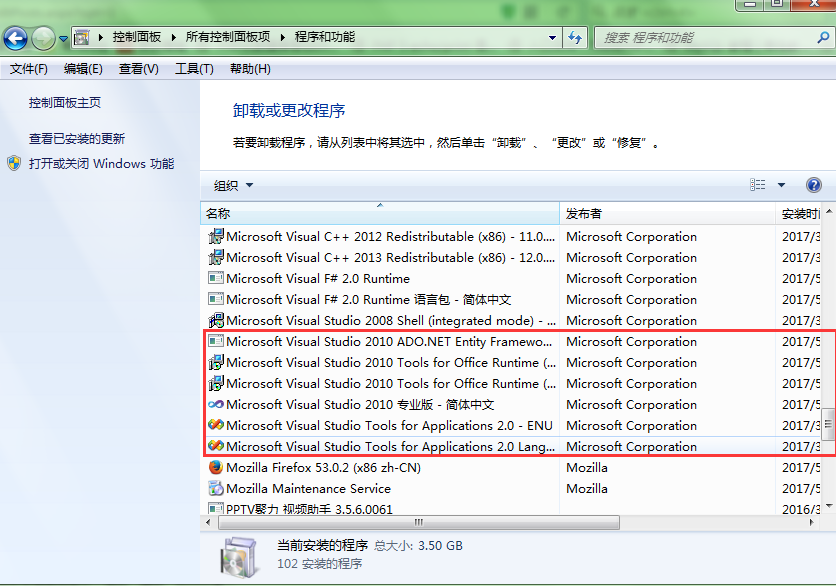Image resolution: width=836 pixels, height=586 pixels.
Task: Select the Visual C++ 2013 Redistributable icon
Action: point(215,258)
